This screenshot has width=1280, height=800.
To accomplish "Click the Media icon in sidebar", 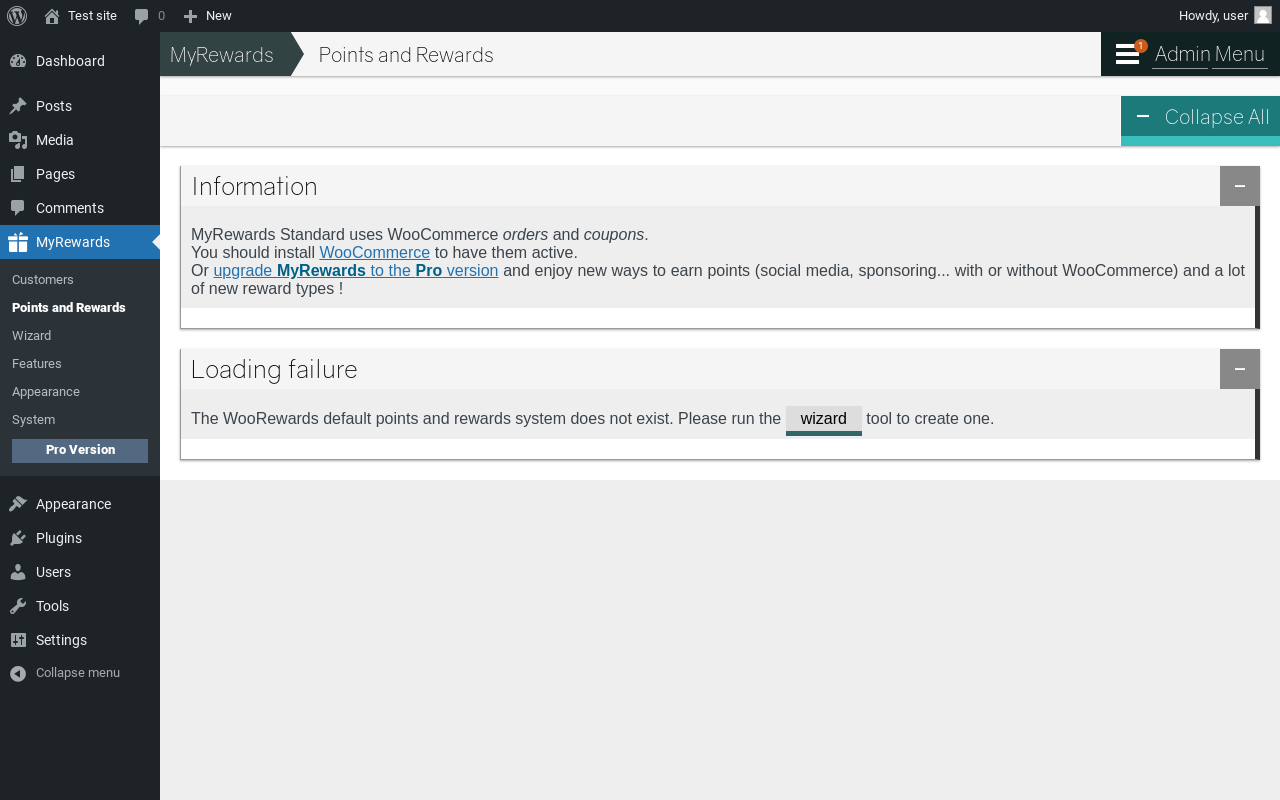I will coord(18,140).
